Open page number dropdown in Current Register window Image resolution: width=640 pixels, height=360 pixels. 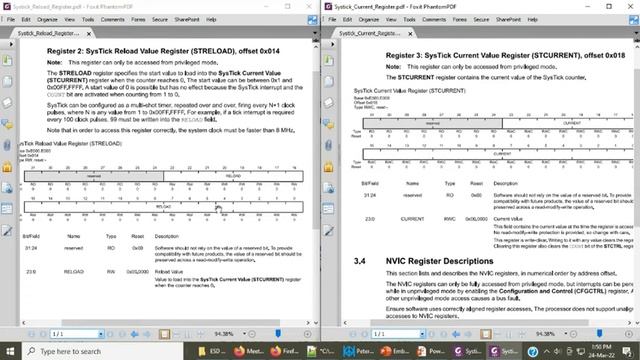coord(422,334)
